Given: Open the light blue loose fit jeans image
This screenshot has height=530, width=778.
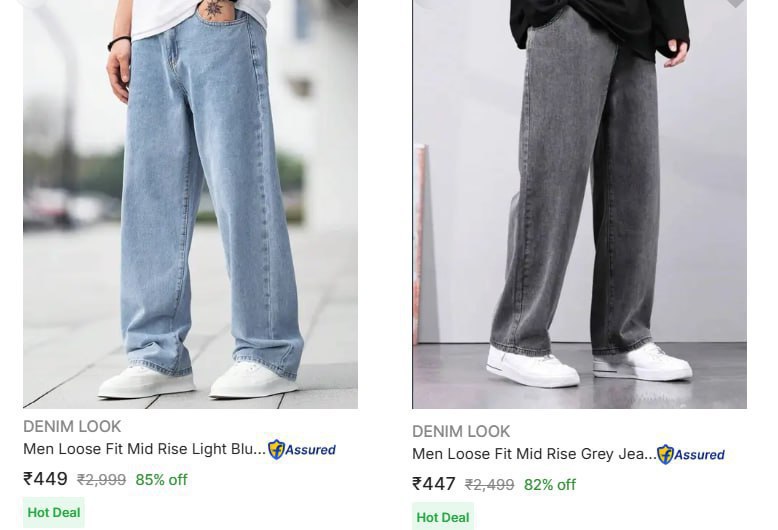Looking at the screenshot, I should [x=191, y=204].
